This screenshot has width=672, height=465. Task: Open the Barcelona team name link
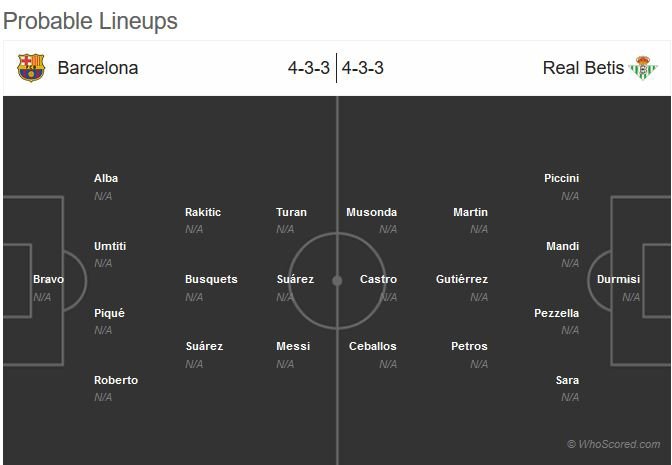(98, 68)
